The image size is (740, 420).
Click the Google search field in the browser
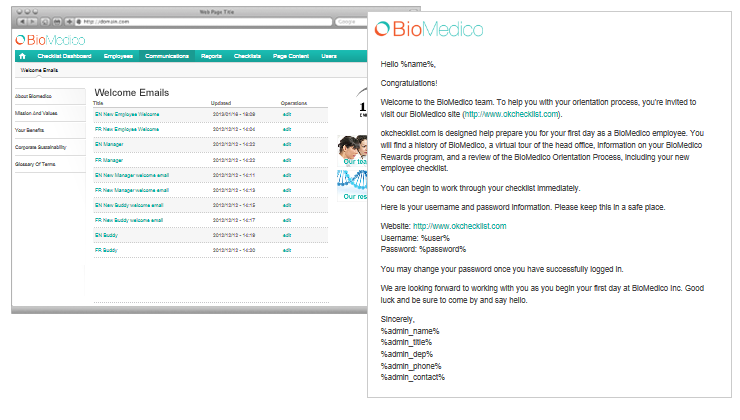352,22
